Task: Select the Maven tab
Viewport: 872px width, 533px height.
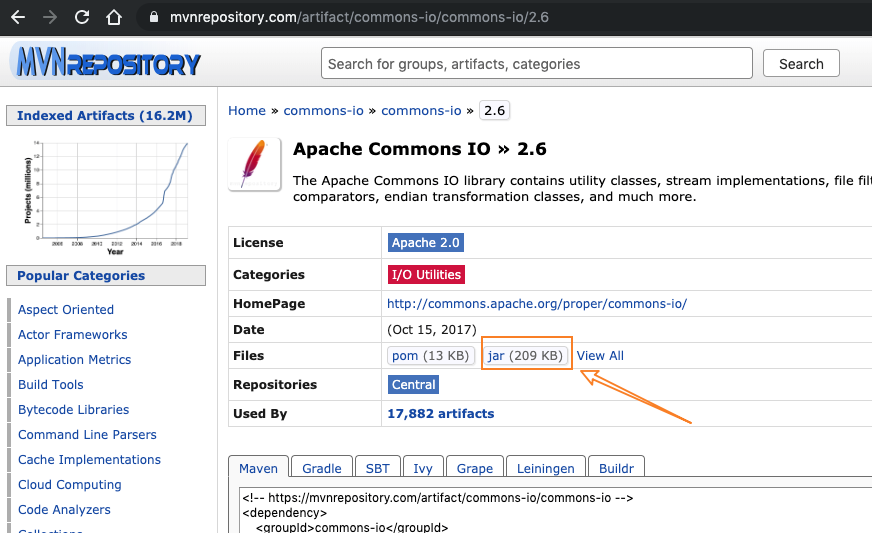Action: pos(258,468)
